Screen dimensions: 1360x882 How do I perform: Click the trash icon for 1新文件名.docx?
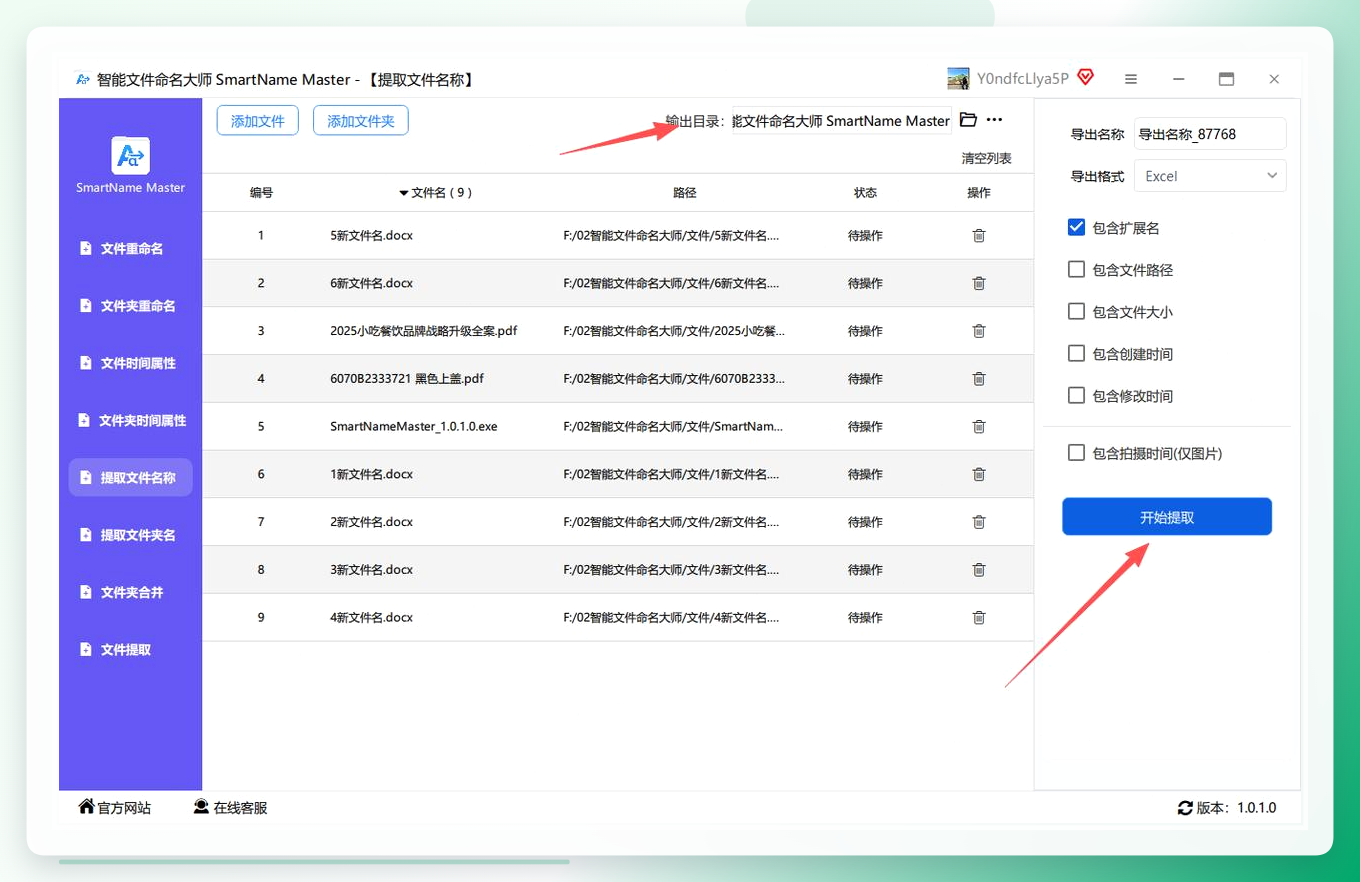pos(979,474)
